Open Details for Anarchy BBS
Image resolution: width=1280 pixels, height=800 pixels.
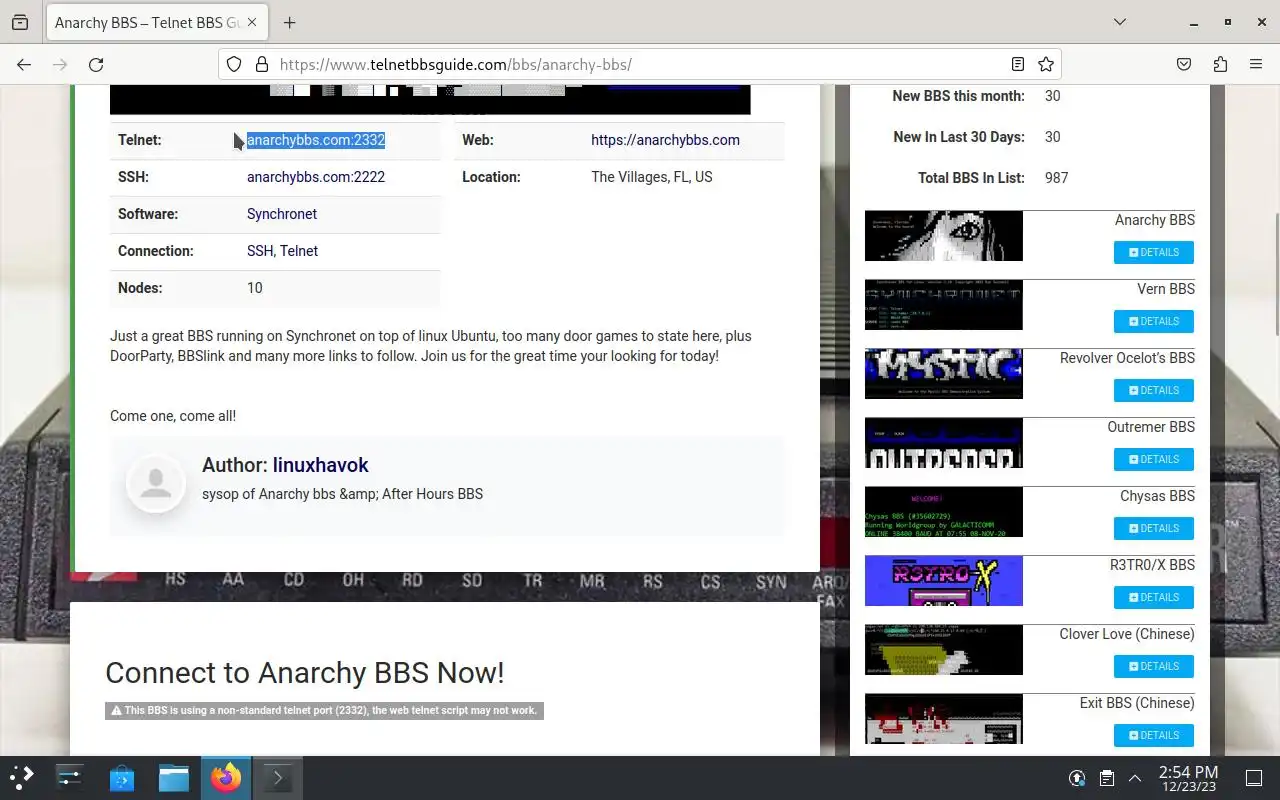point(1154,252)
